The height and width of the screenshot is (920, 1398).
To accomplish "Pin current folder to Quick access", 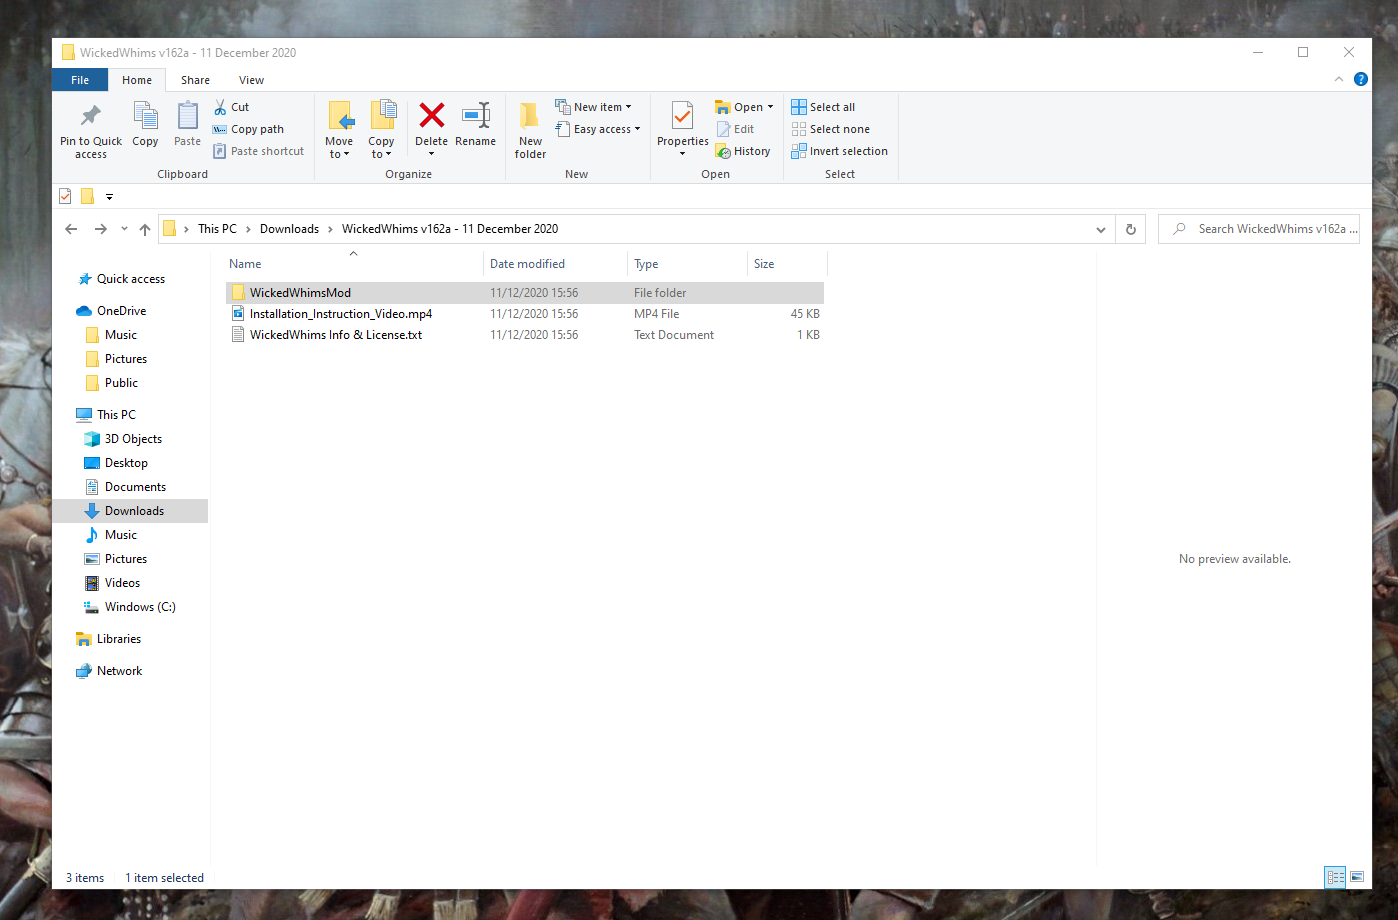I will (90, 130).
